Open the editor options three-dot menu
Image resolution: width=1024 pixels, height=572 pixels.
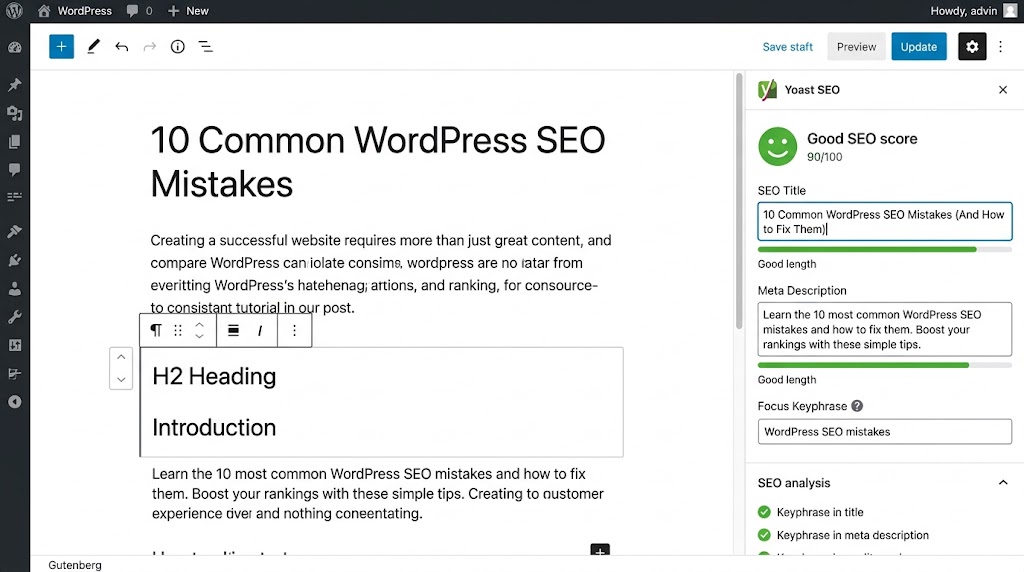(1000, 47)
